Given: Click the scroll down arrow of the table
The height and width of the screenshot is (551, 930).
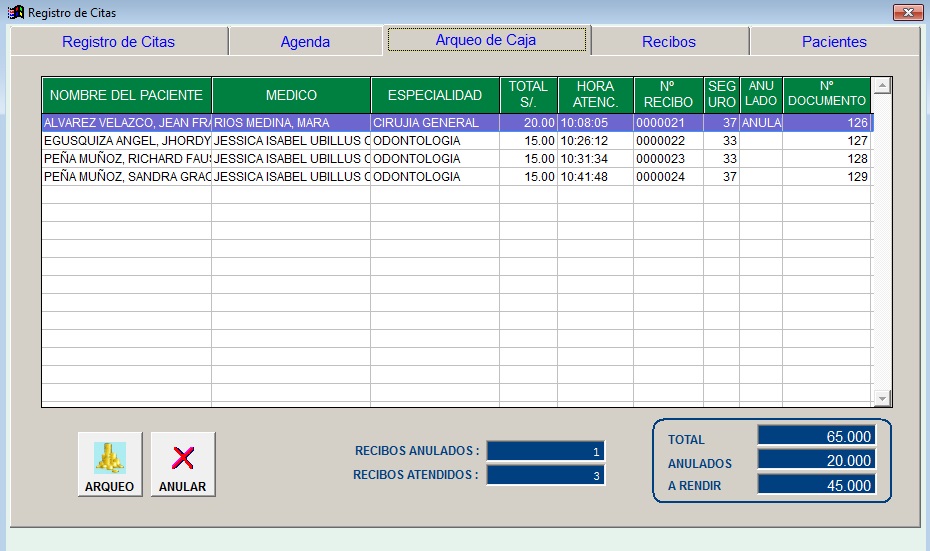Looking at the screenshot, I should pos(882,398).
